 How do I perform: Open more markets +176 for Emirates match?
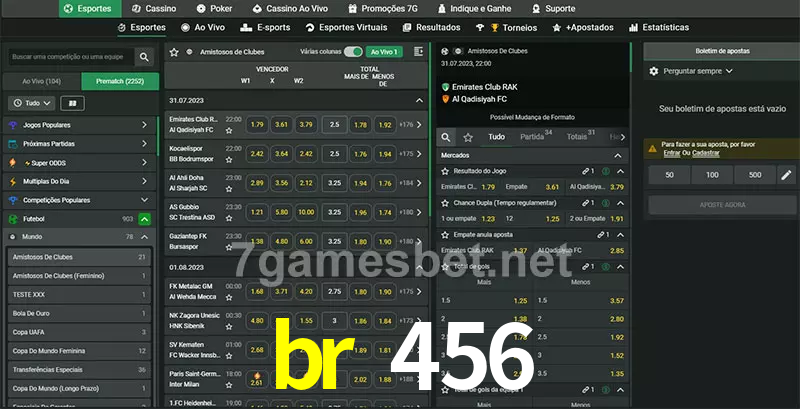click(411, 124)
